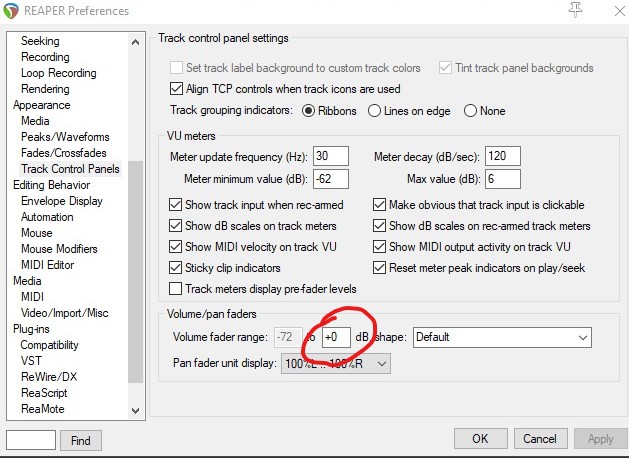Viewport: 629px width, 458px height.
Task: Open the fader shape Default dropdown
Action: coord(502,337)
